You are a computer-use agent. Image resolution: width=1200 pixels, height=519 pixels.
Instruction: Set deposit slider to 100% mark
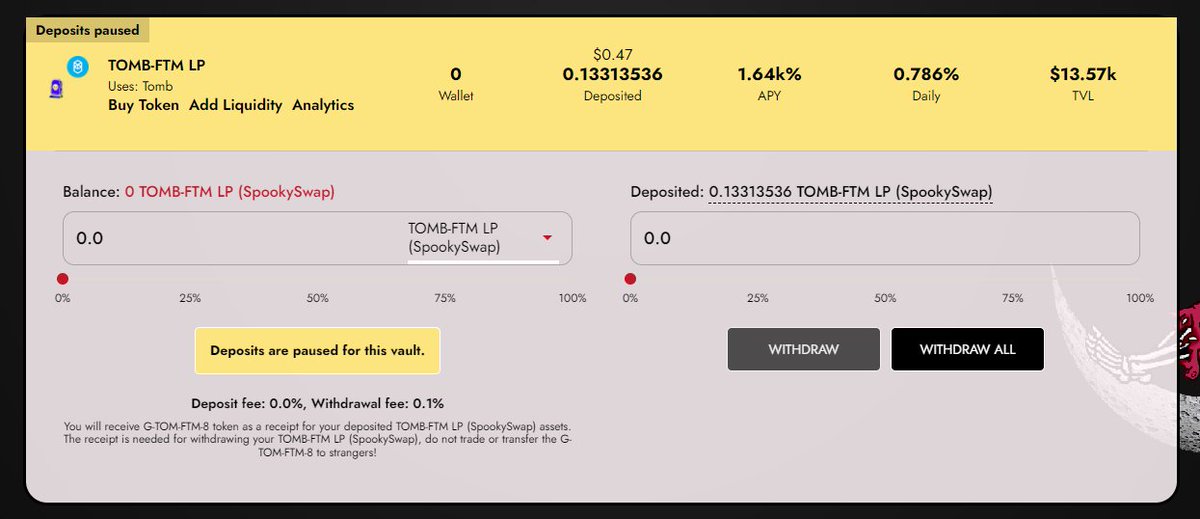pyautogui.click(x=573, y=298)
